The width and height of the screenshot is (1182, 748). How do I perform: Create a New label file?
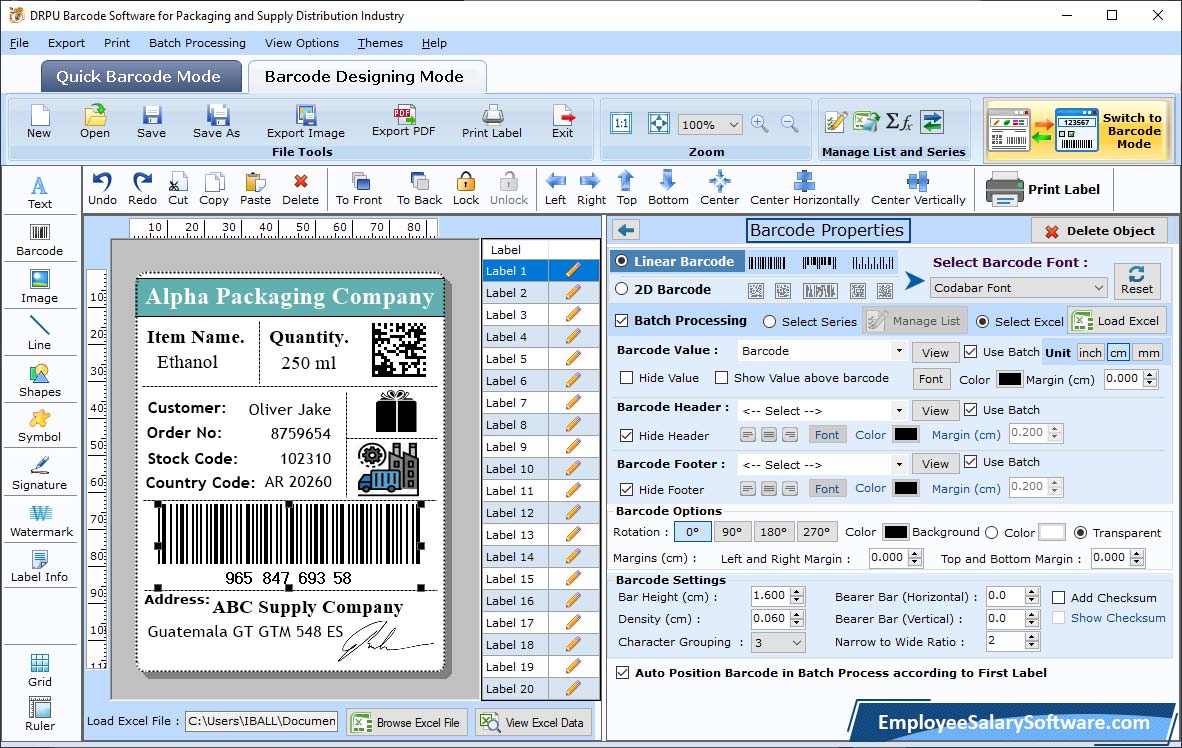pos(39,122)
